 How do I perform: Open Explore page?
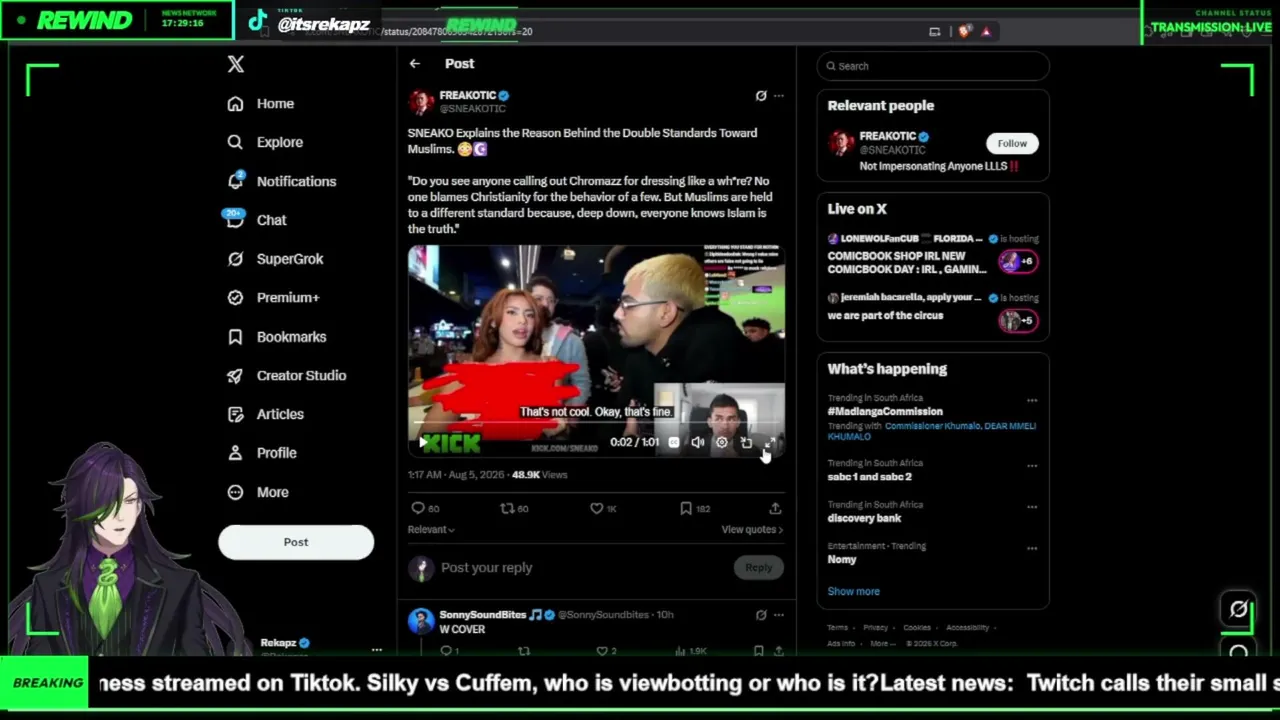pos(265,142)
